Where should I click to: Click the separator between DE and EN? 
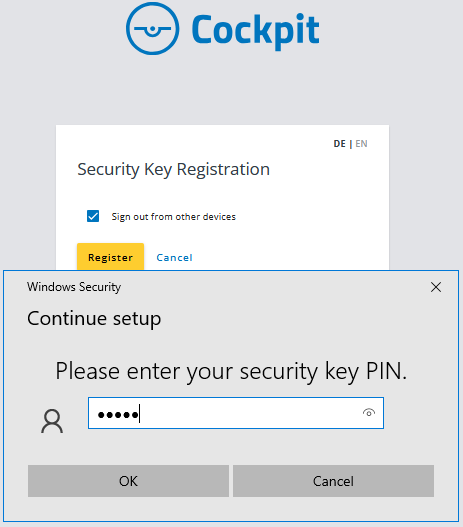[350, 144]
